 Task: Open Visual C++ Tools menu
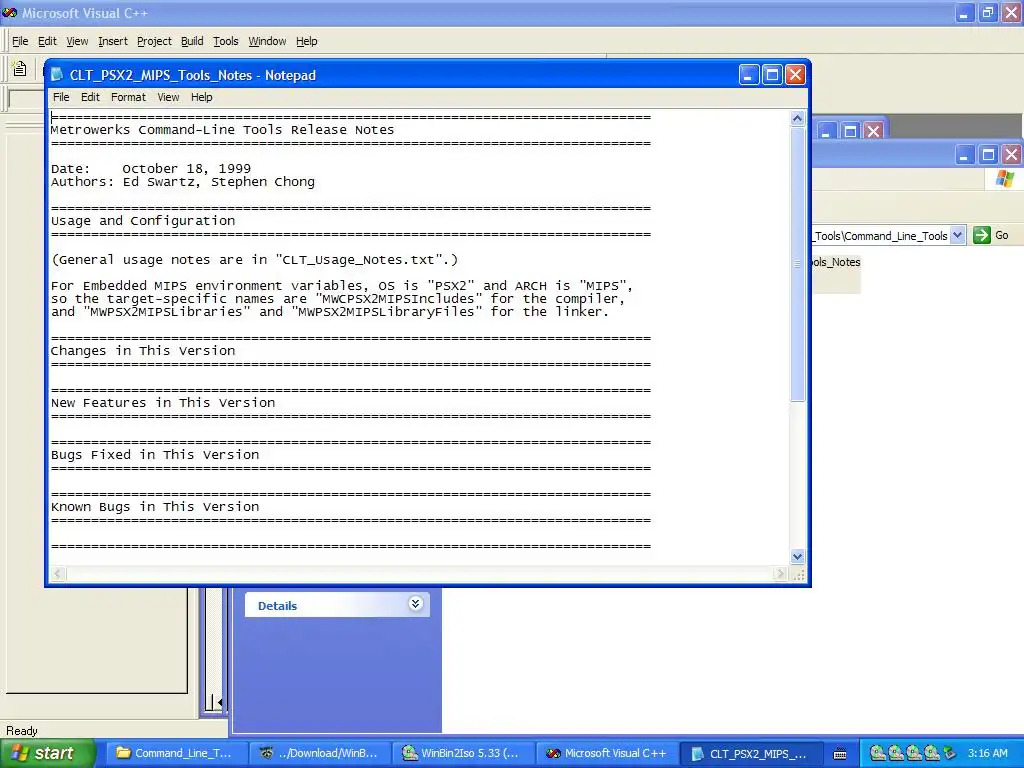tap(225, 41)
